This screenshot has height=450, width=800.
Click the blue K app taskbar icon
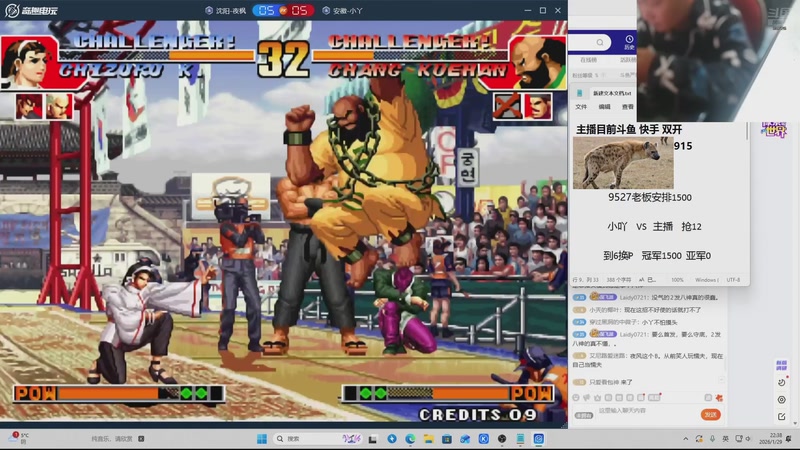[484, 439]
